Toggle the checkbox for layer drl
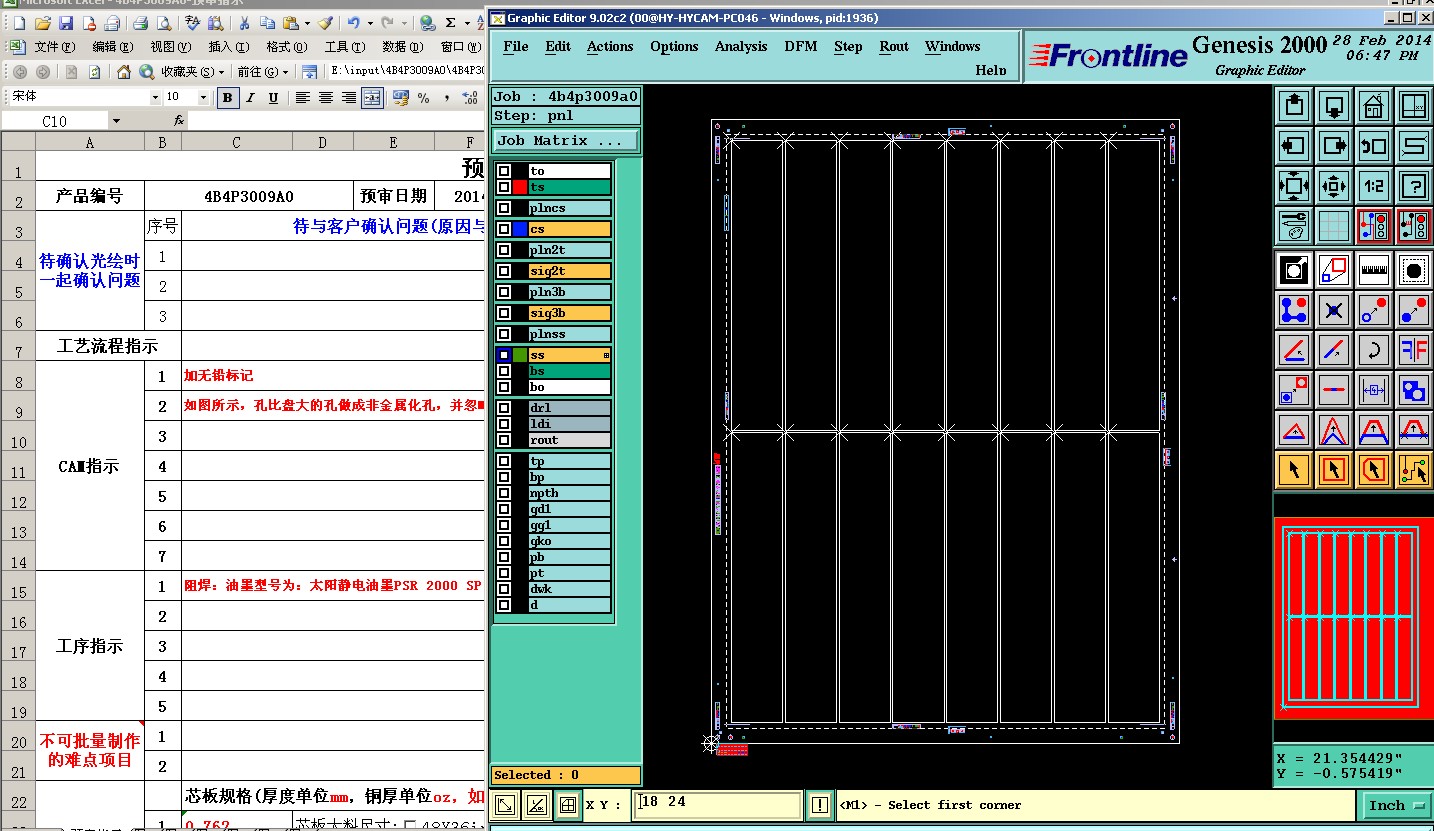Screen dimensions: 1434x831 [x=504, y=408]
